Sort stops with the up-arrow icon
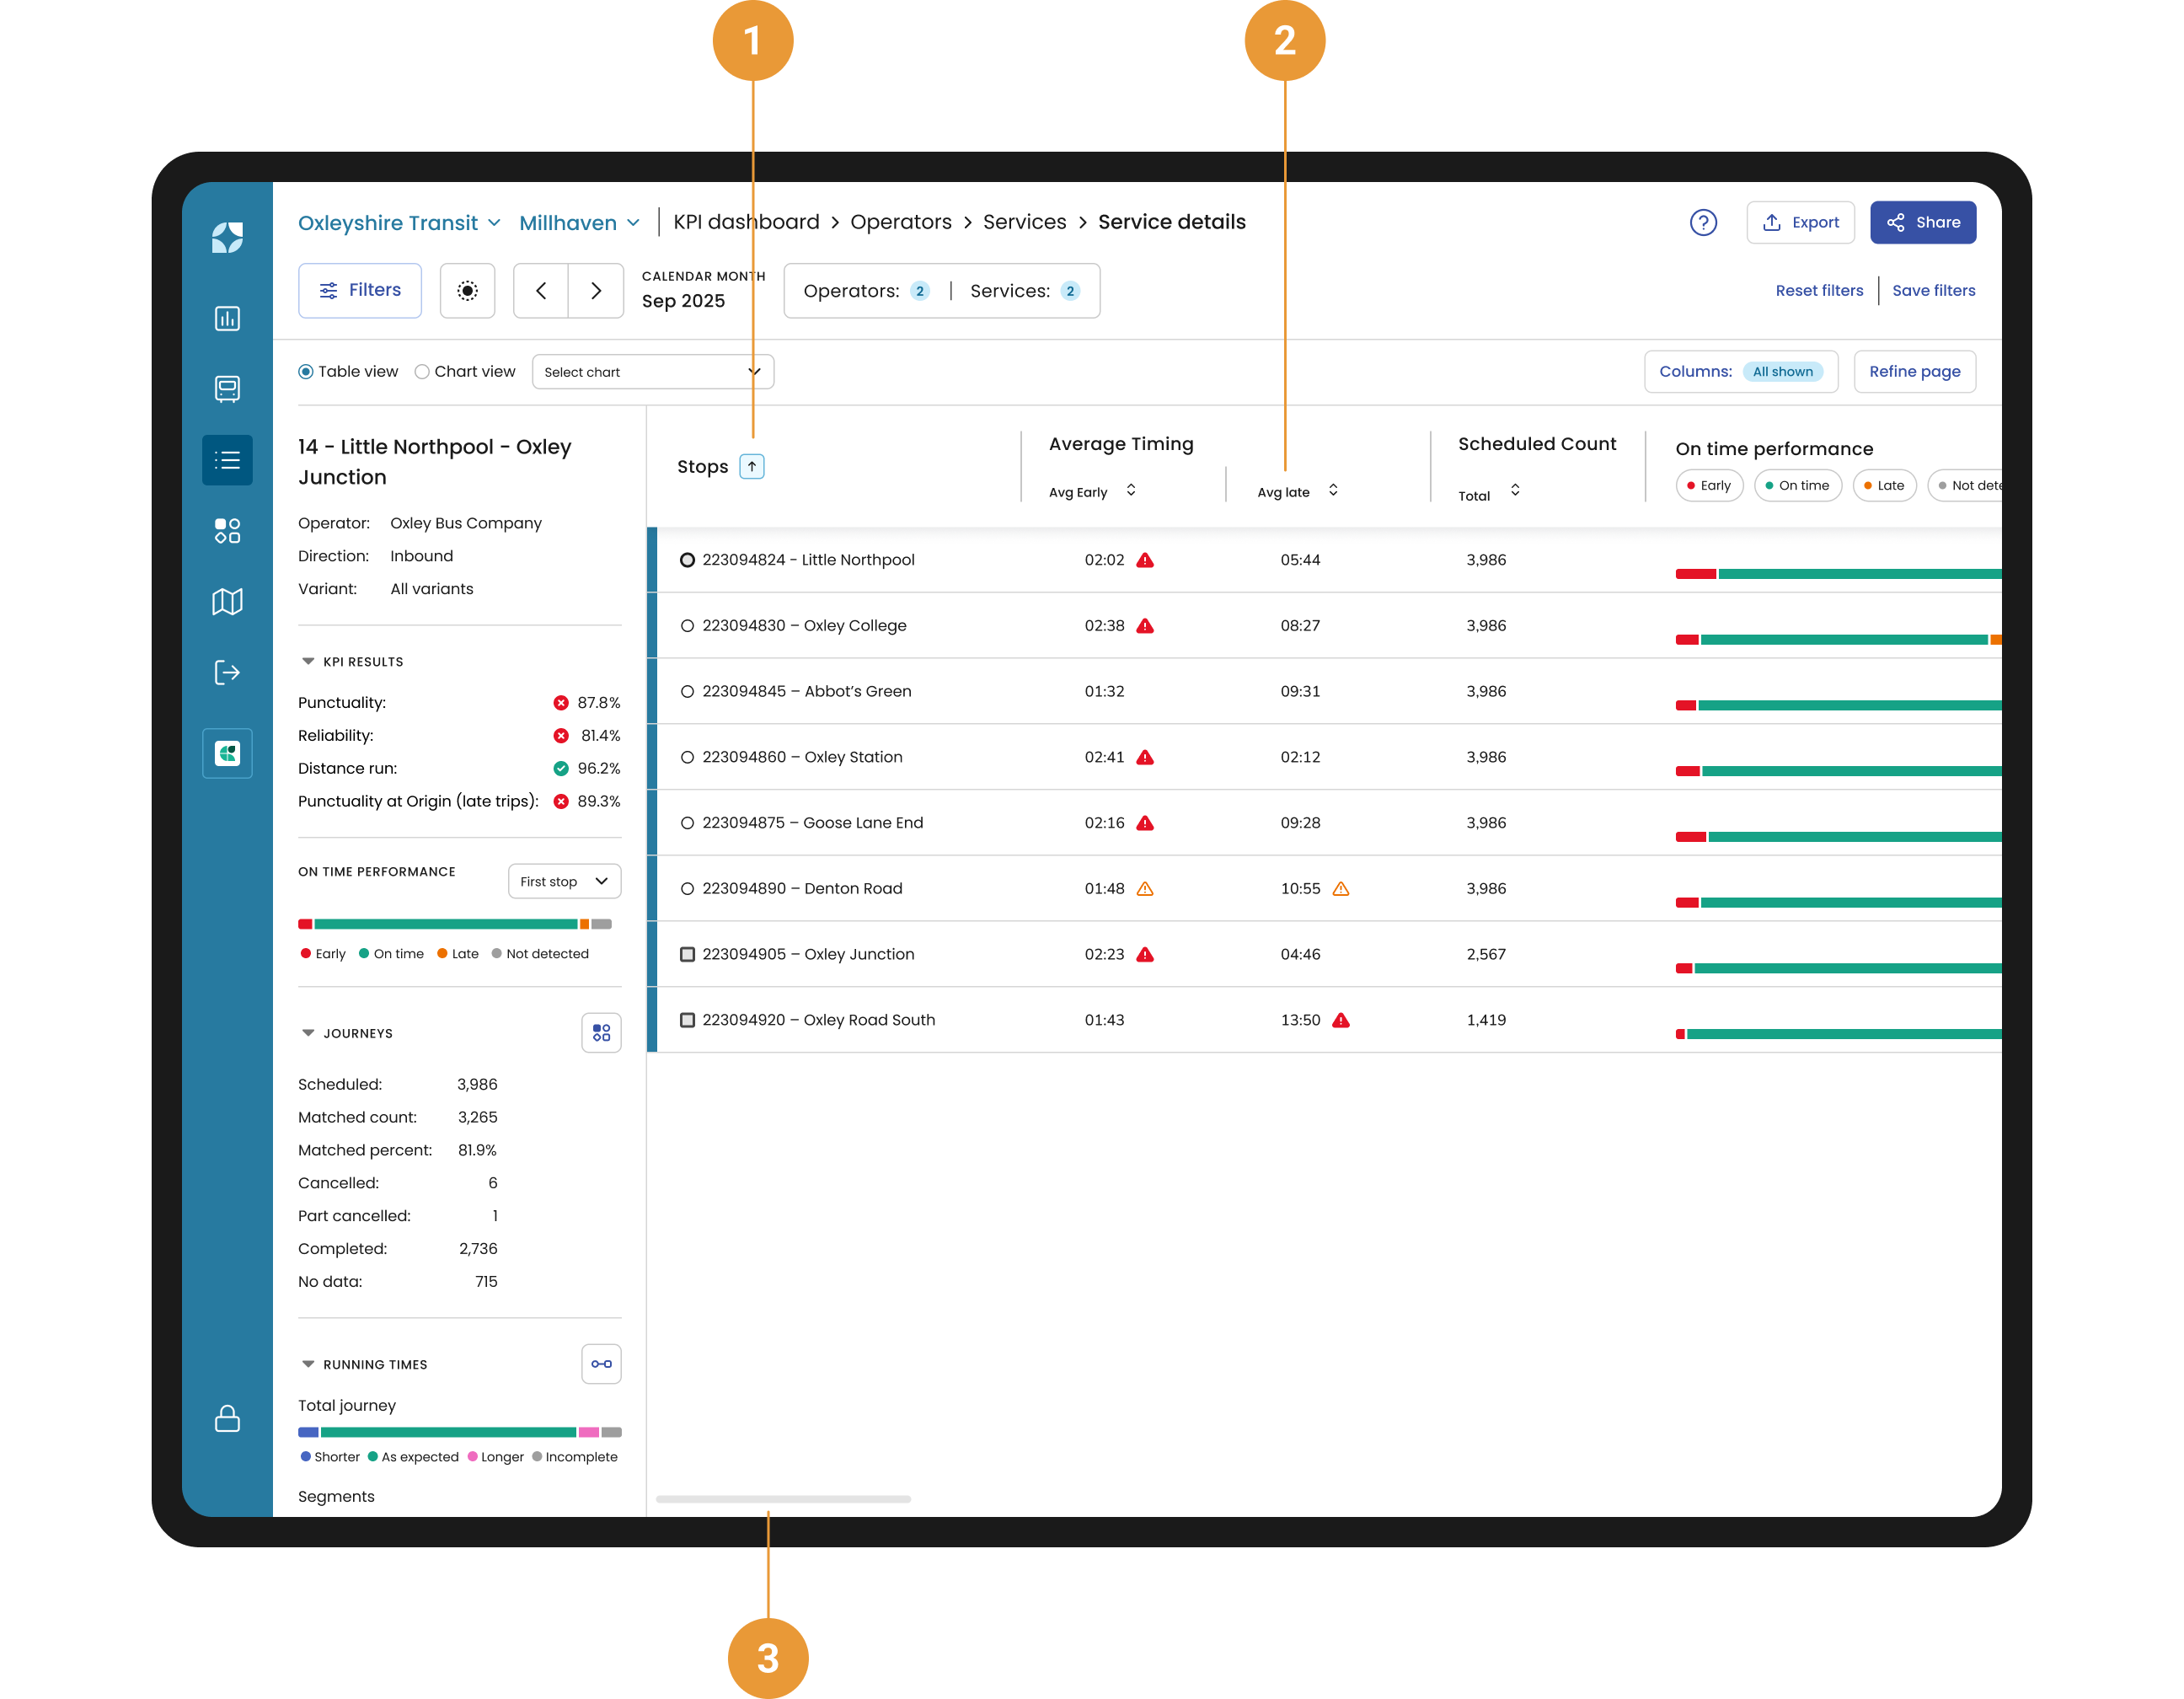This screenshot has width=2184, height=1699. 752,466
